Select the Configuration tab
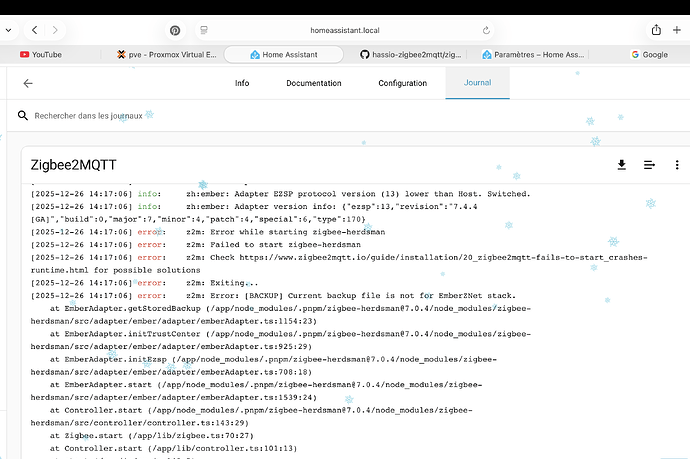This screenshot has width=690, height=459. coord(402,83)
